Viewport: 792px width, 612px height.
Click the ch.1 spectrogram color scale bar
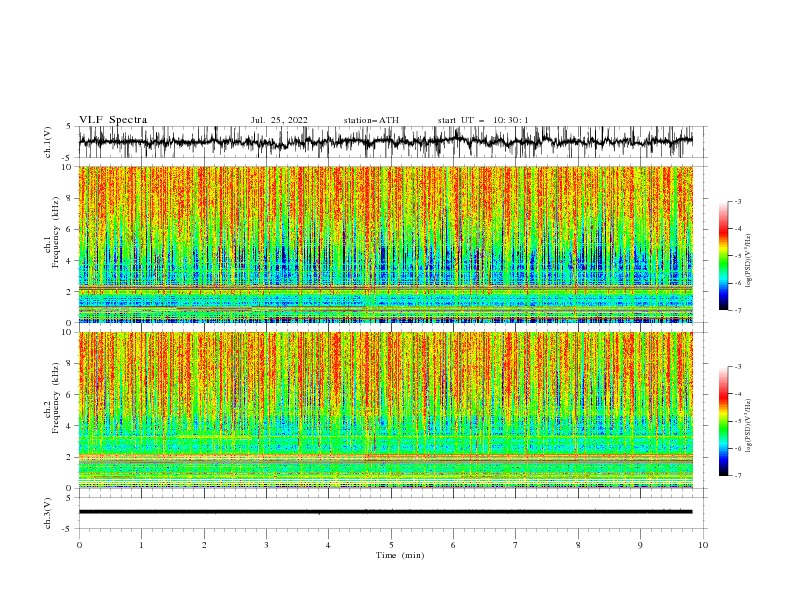[x=723, y=255]
